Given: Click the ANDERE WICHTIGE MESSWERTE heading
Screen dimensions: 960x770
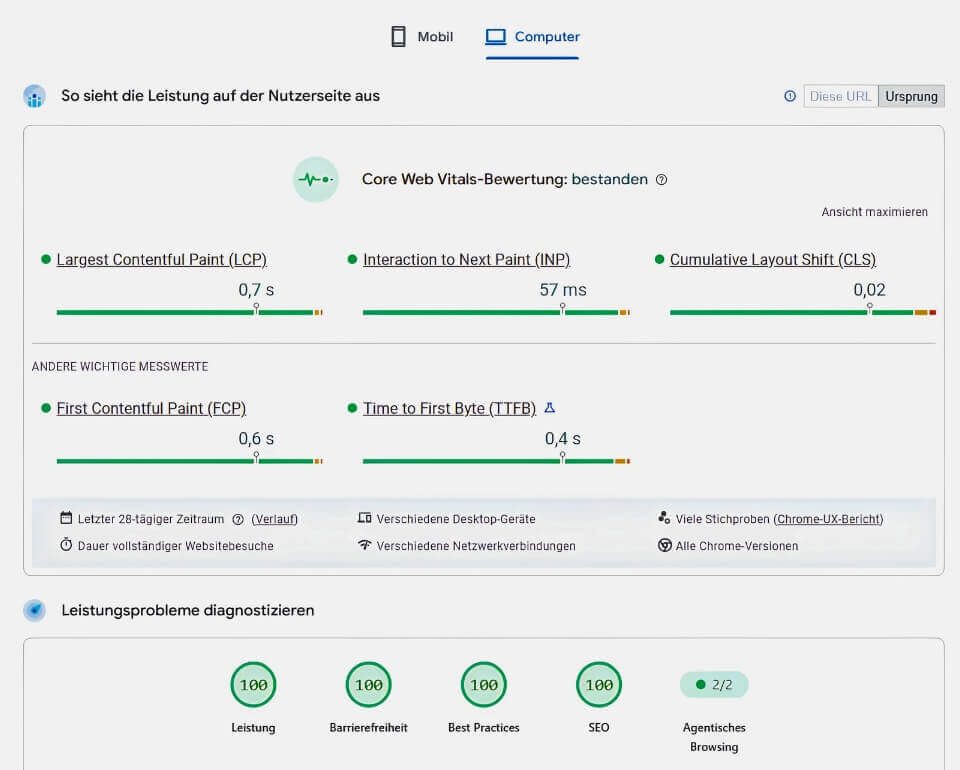Looking at the screenshot, I should point(120,367).
